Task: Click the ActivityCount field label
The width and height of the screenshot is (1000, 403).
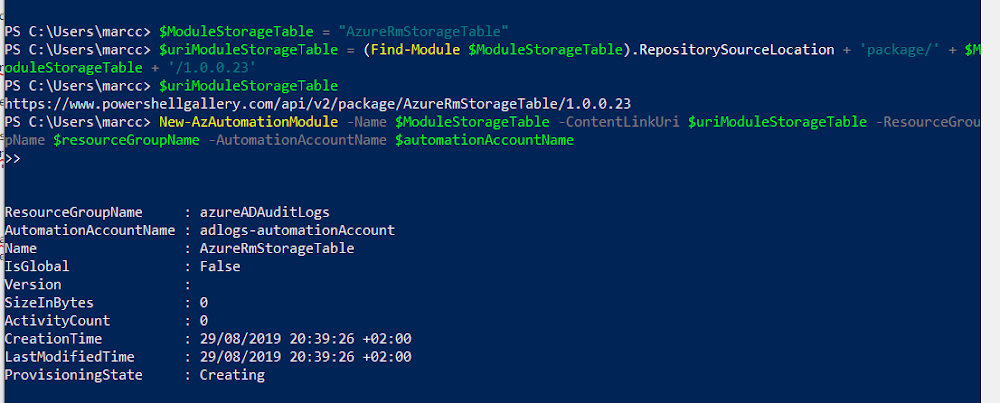Action: [57, 321]
